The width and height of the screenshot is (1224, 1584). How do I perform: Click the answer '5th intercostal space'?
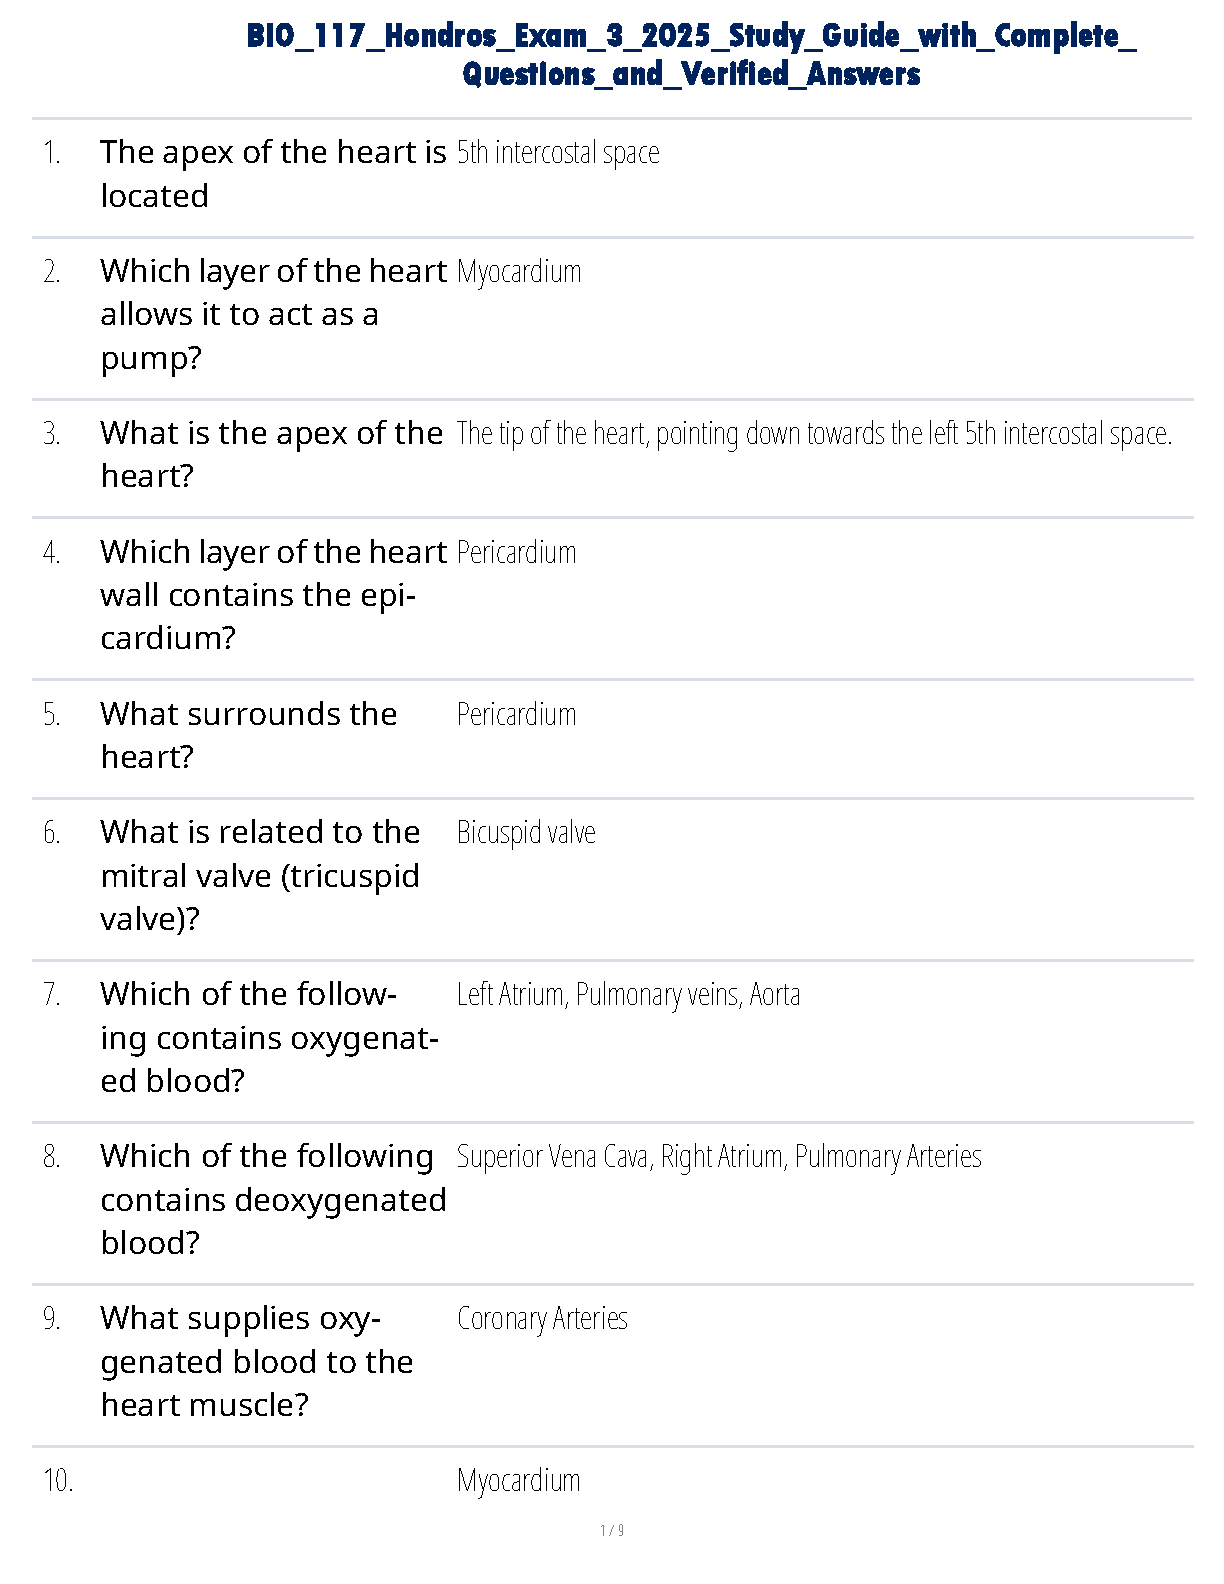(x=558, y=153)
